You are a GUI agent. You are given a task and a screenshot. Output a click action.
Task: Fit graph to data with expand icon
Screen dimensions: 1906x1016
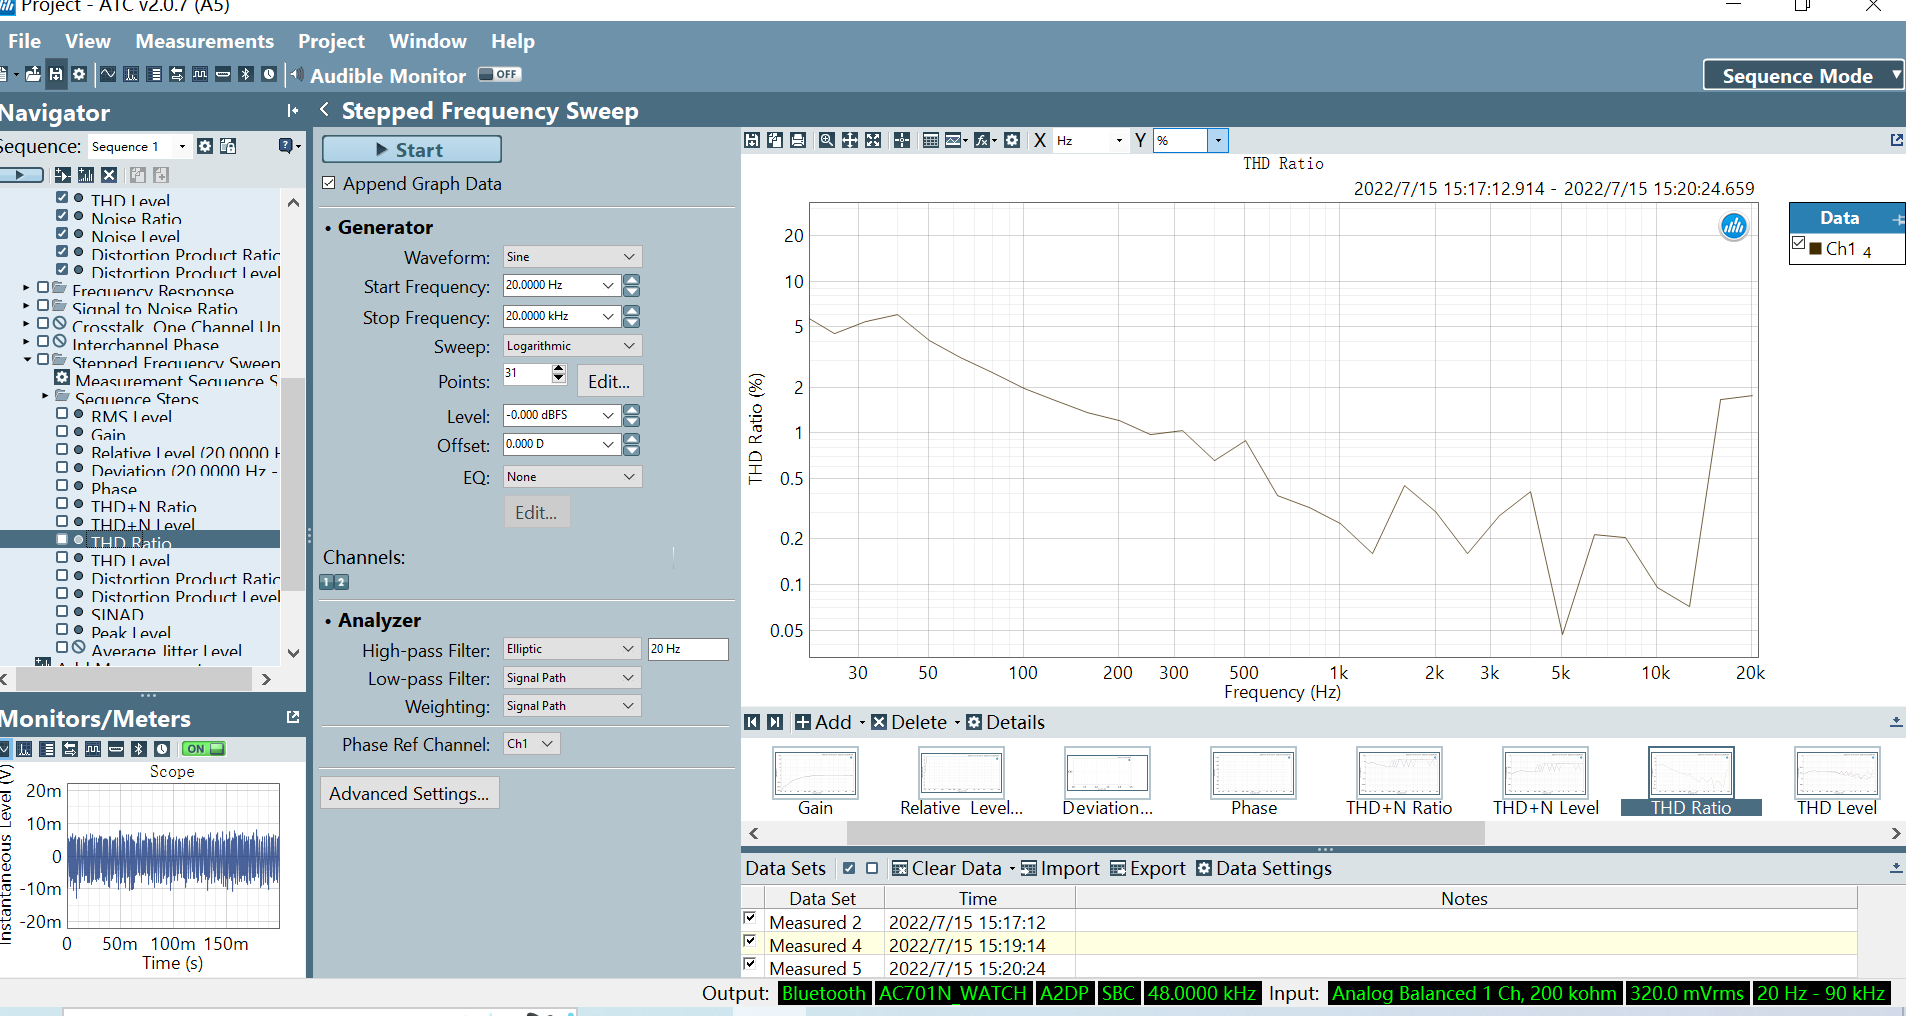(x=873, y=140)
